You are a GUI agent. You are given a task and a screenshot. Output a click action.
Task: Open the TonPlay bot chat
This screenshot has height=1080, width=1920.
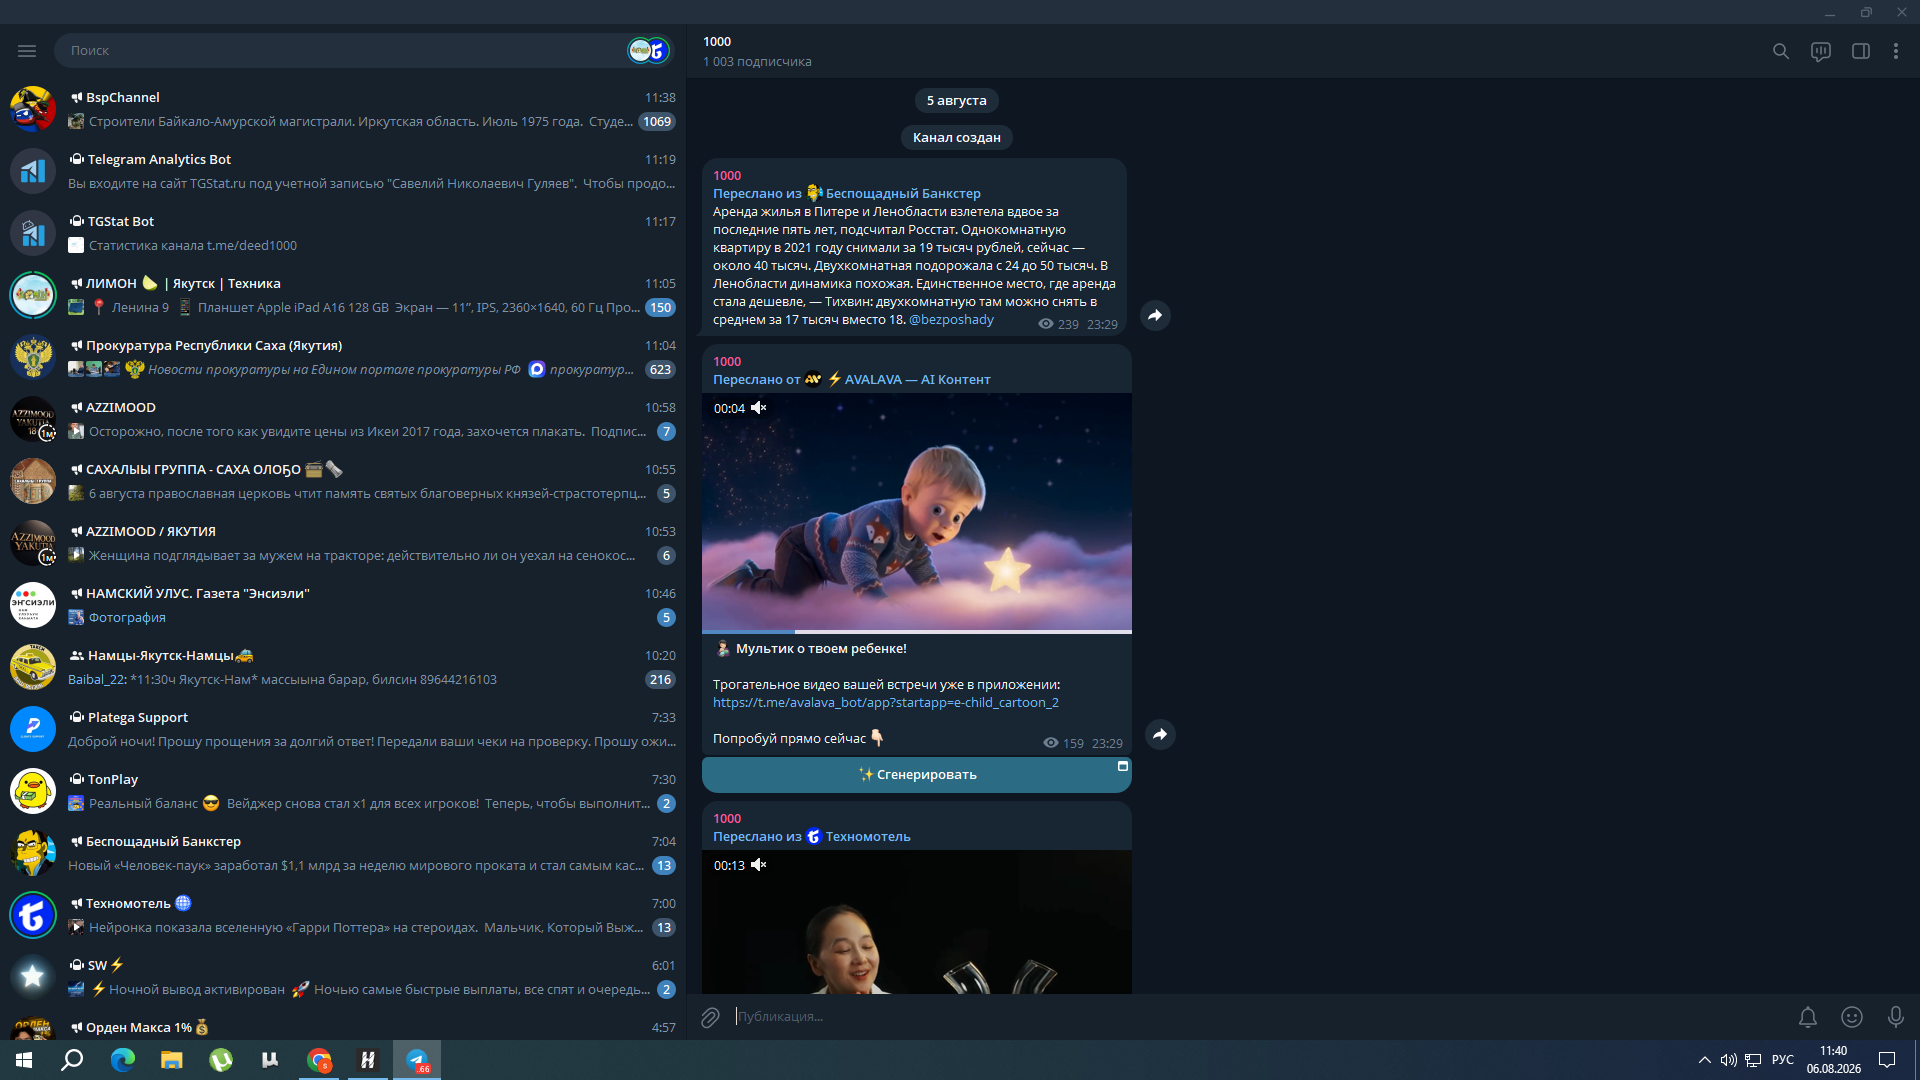(343, 791)
